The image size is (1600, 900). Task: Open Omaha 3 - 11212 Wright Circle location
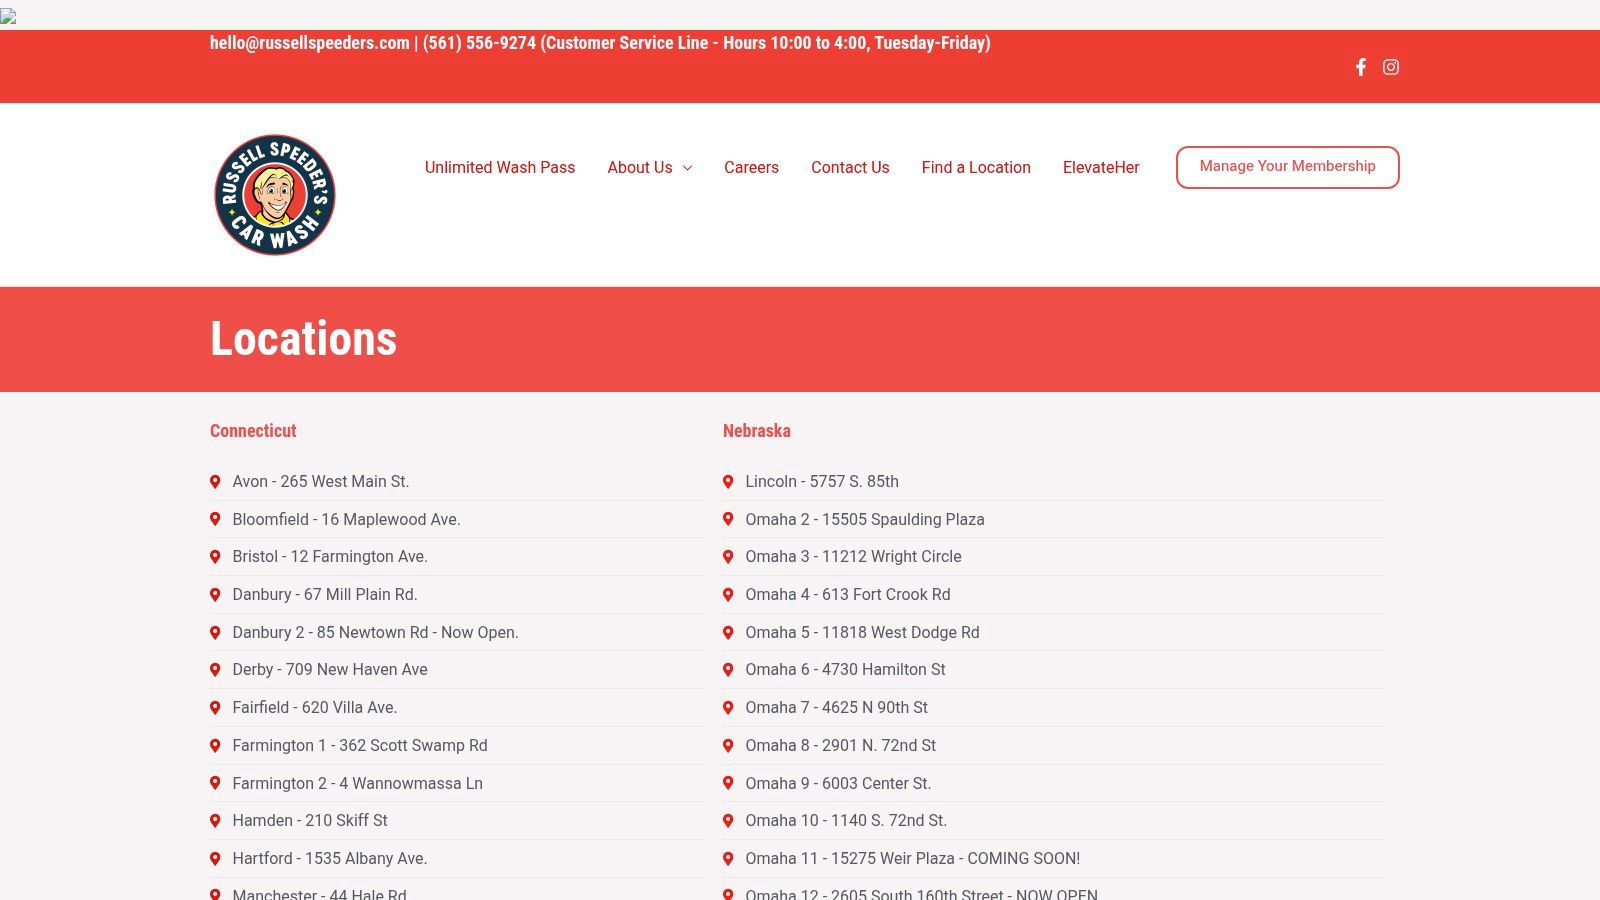pos(853,556)
